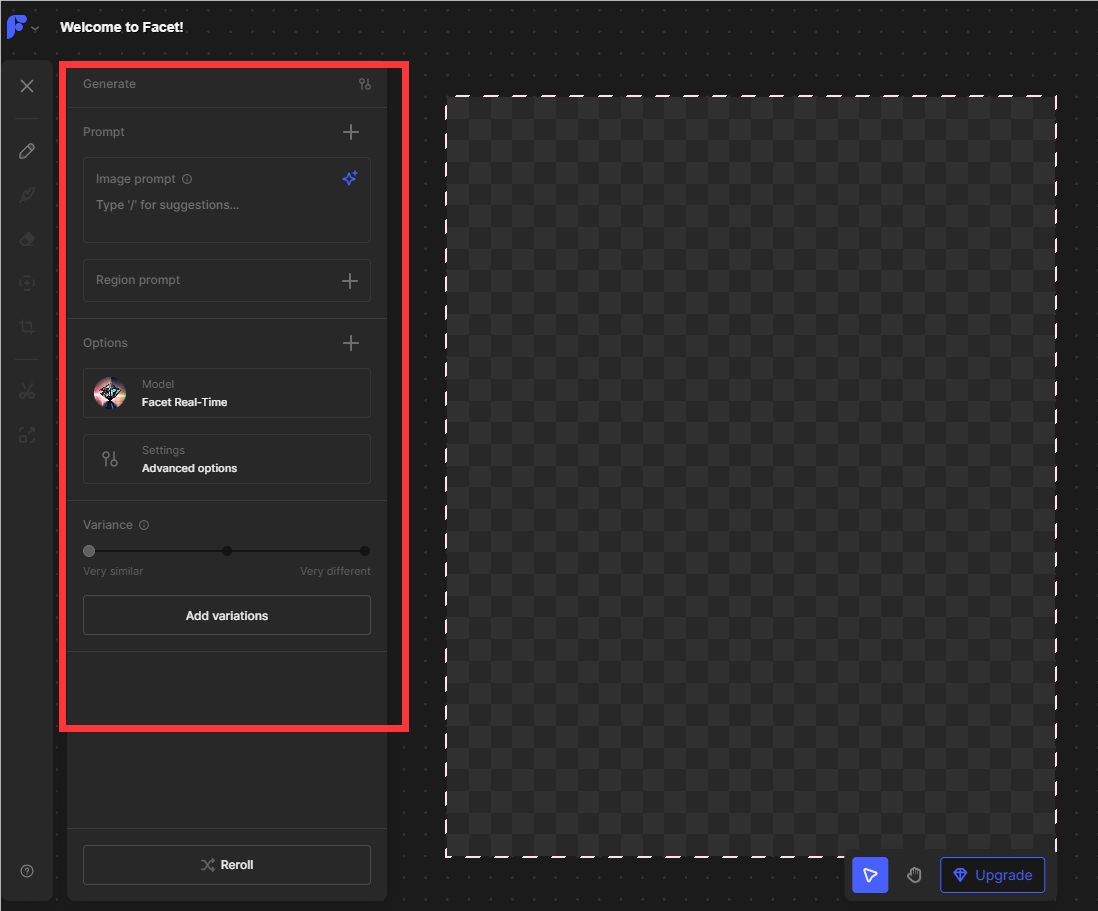This screenshot has width=1098, height=911.
Task: Open the Model Facet Real-Time selector
Action: [x=227, y=393]
